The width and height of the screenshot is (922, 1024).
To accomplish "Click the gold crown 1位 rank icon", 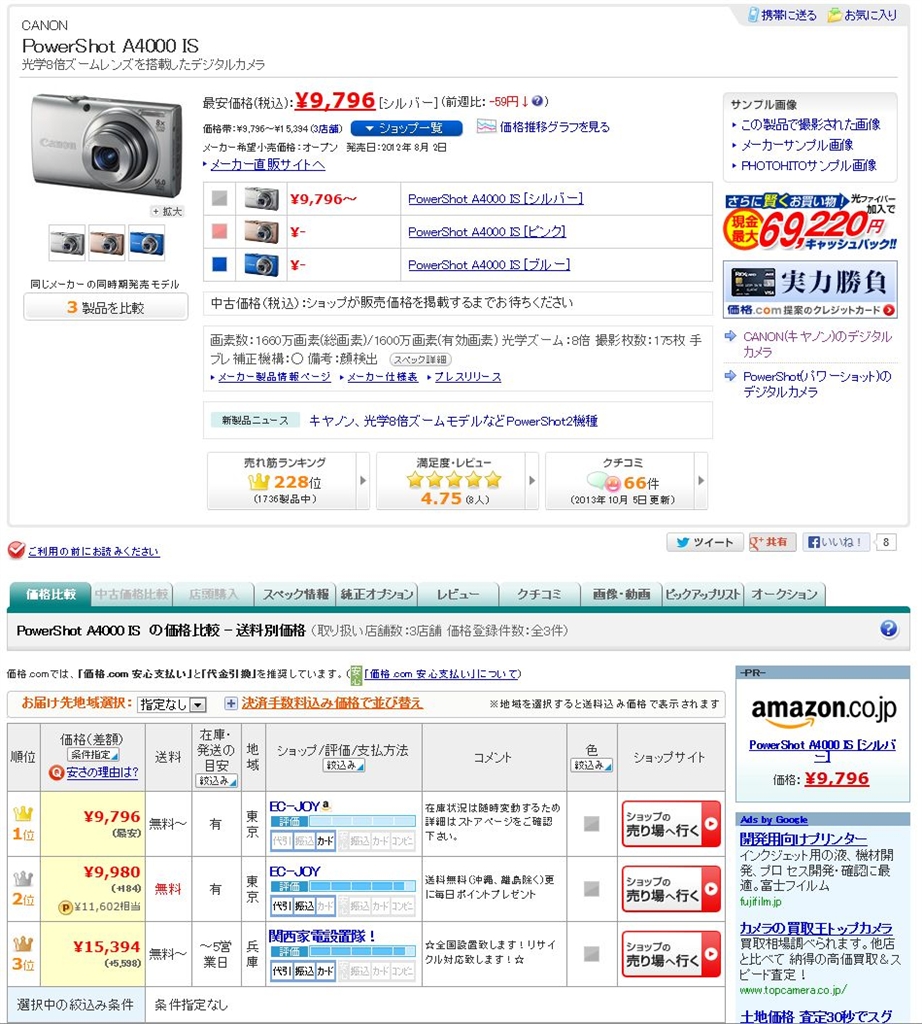I will click(23, 814).
